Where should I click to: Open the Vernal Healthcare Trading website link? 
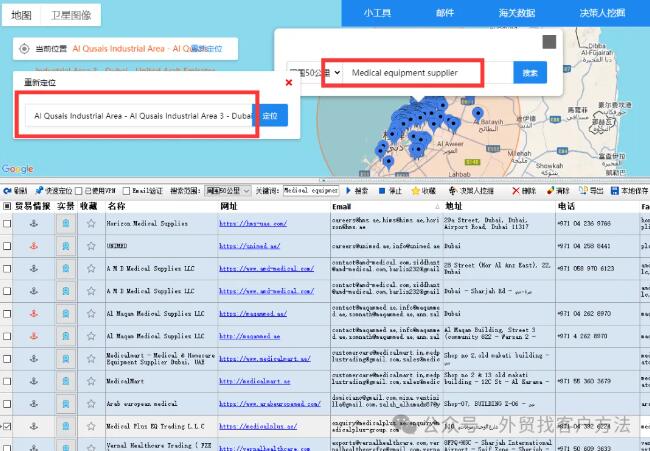[x=264, y=448]
